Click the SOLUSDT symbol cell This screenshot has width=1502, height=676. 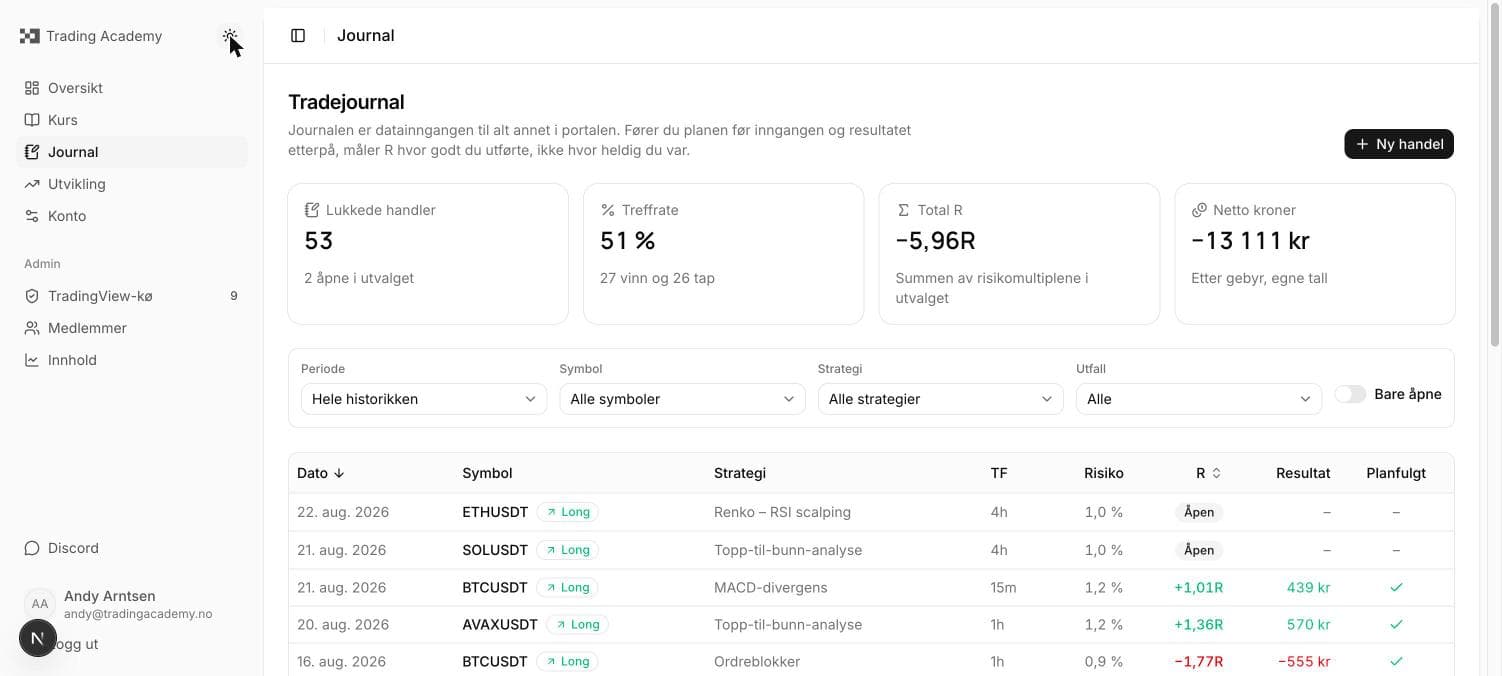pyautogui.click(x=495, y=550)
